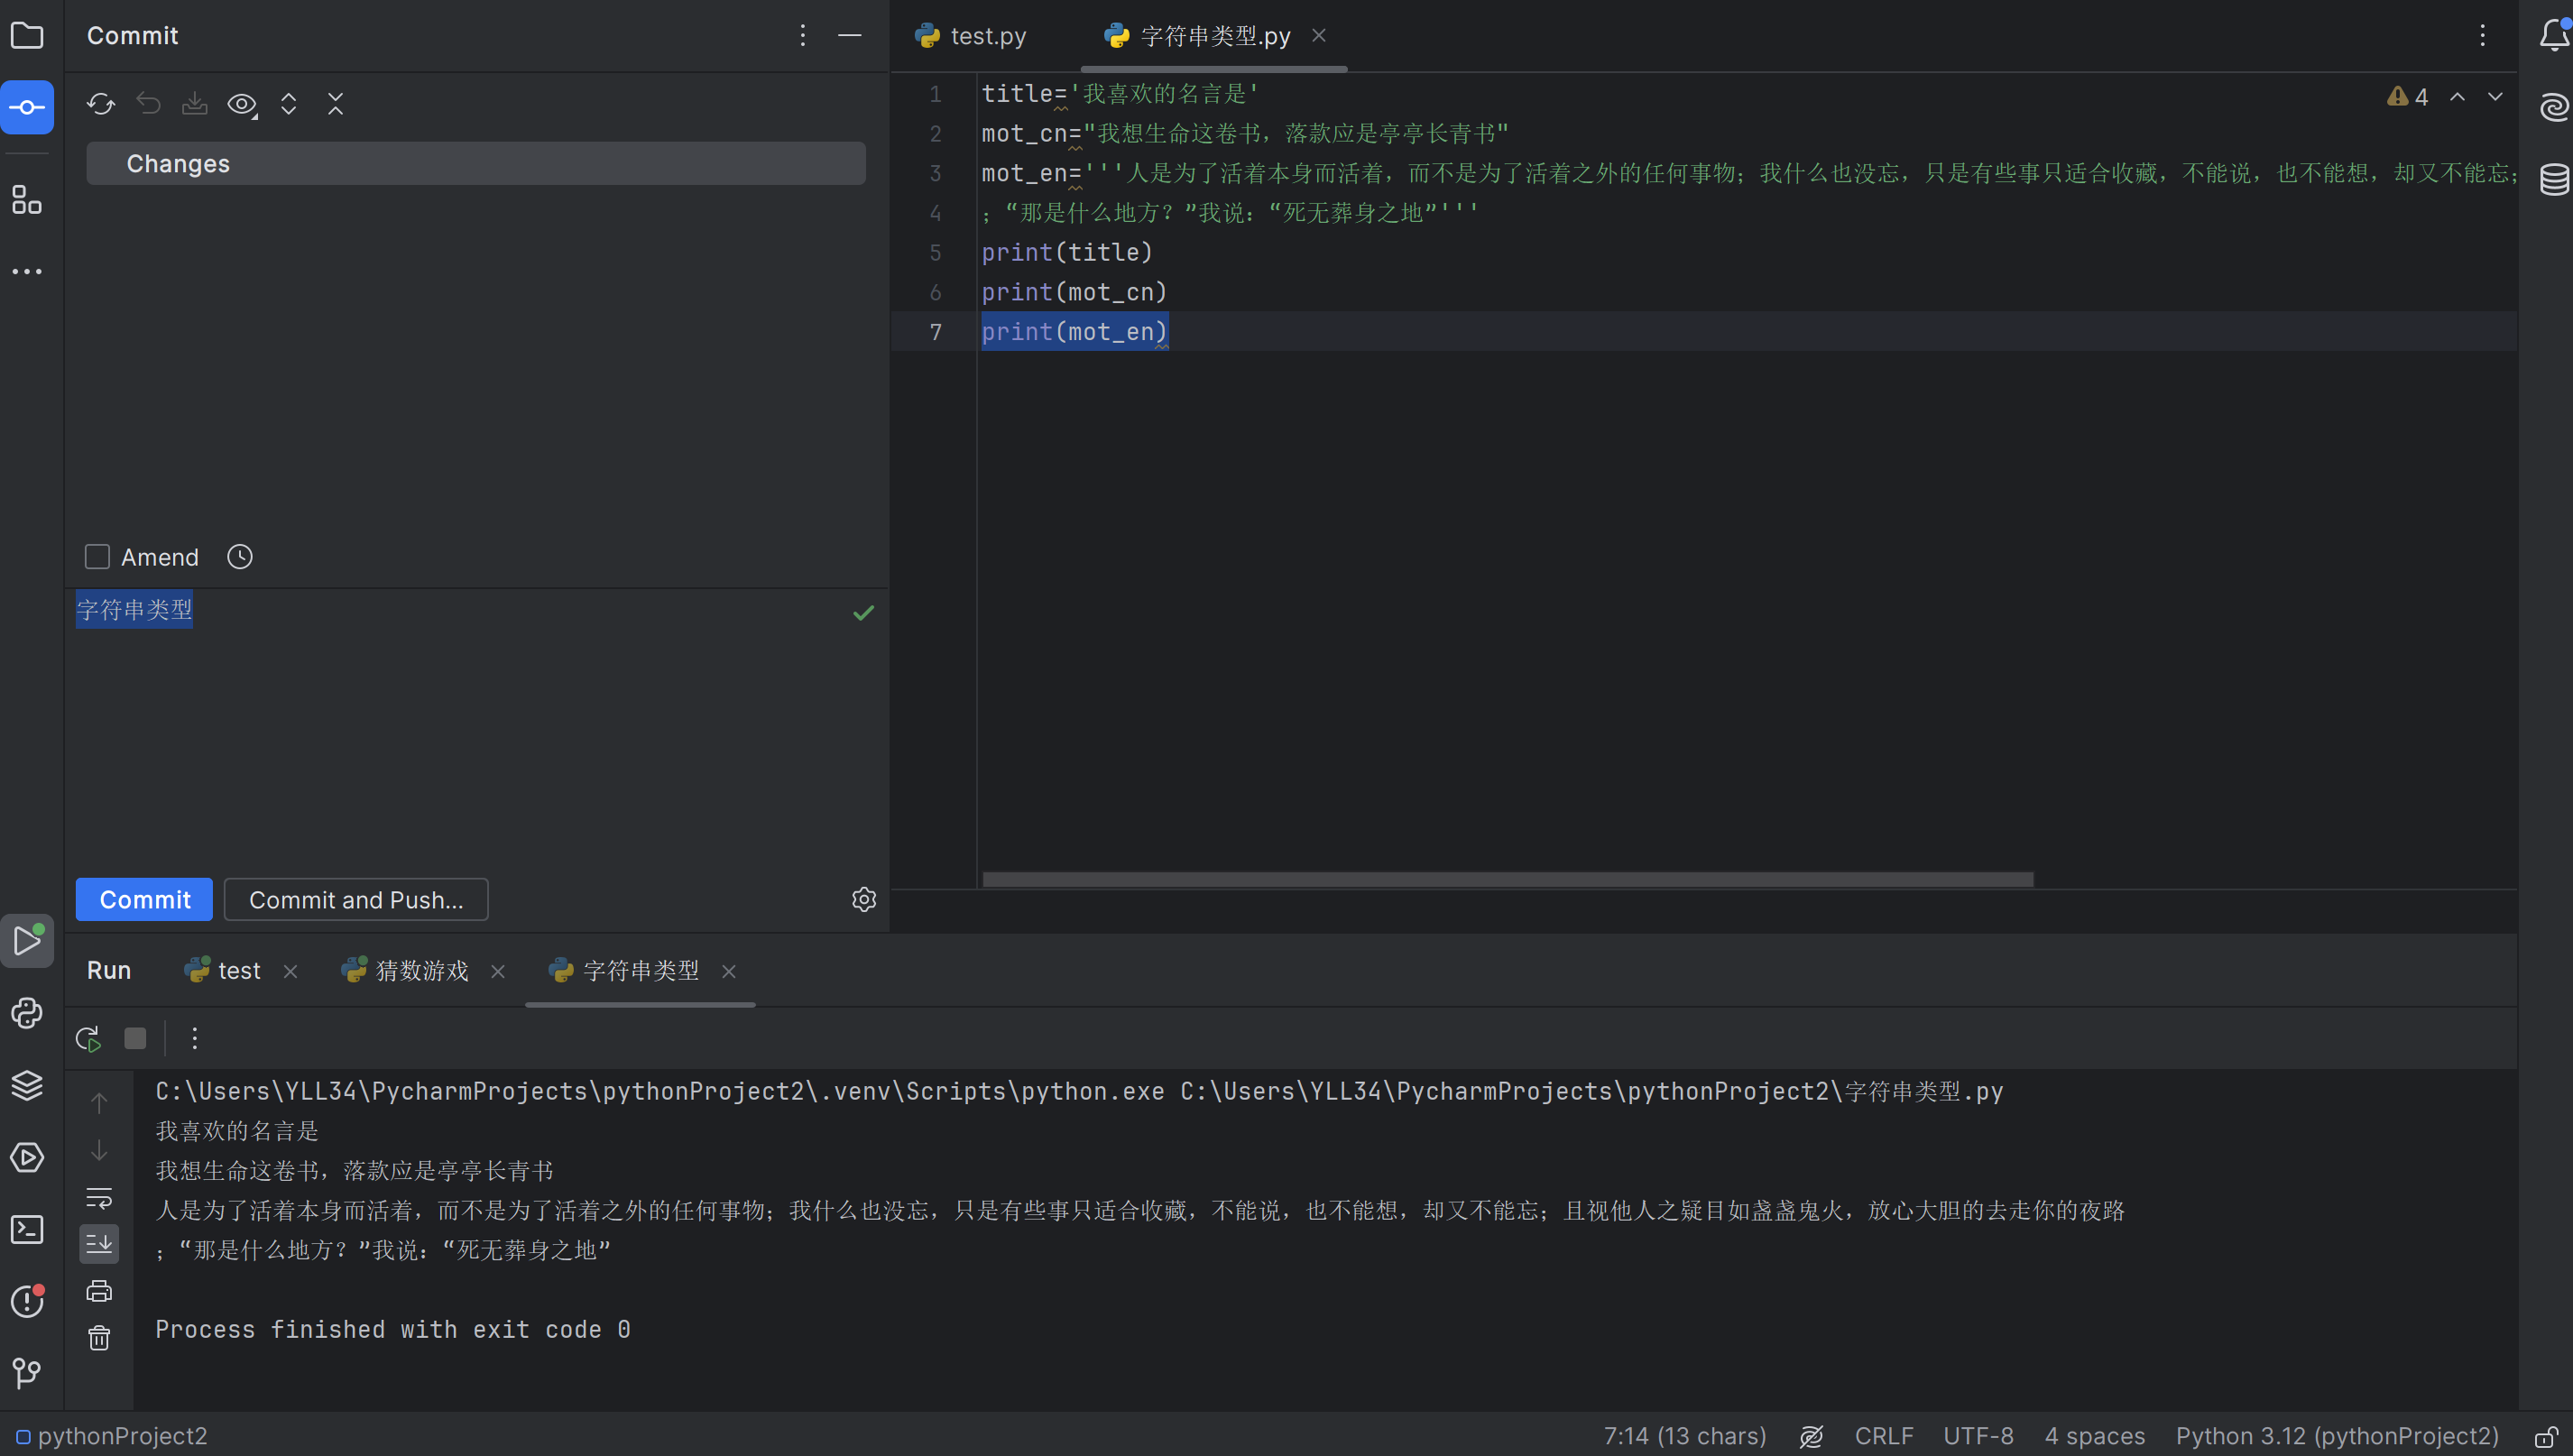The height and width of the screenshot is (1456, 2573).
Task: Click the editor horizontal scrollbar
Action: [x=1508, y=880]
